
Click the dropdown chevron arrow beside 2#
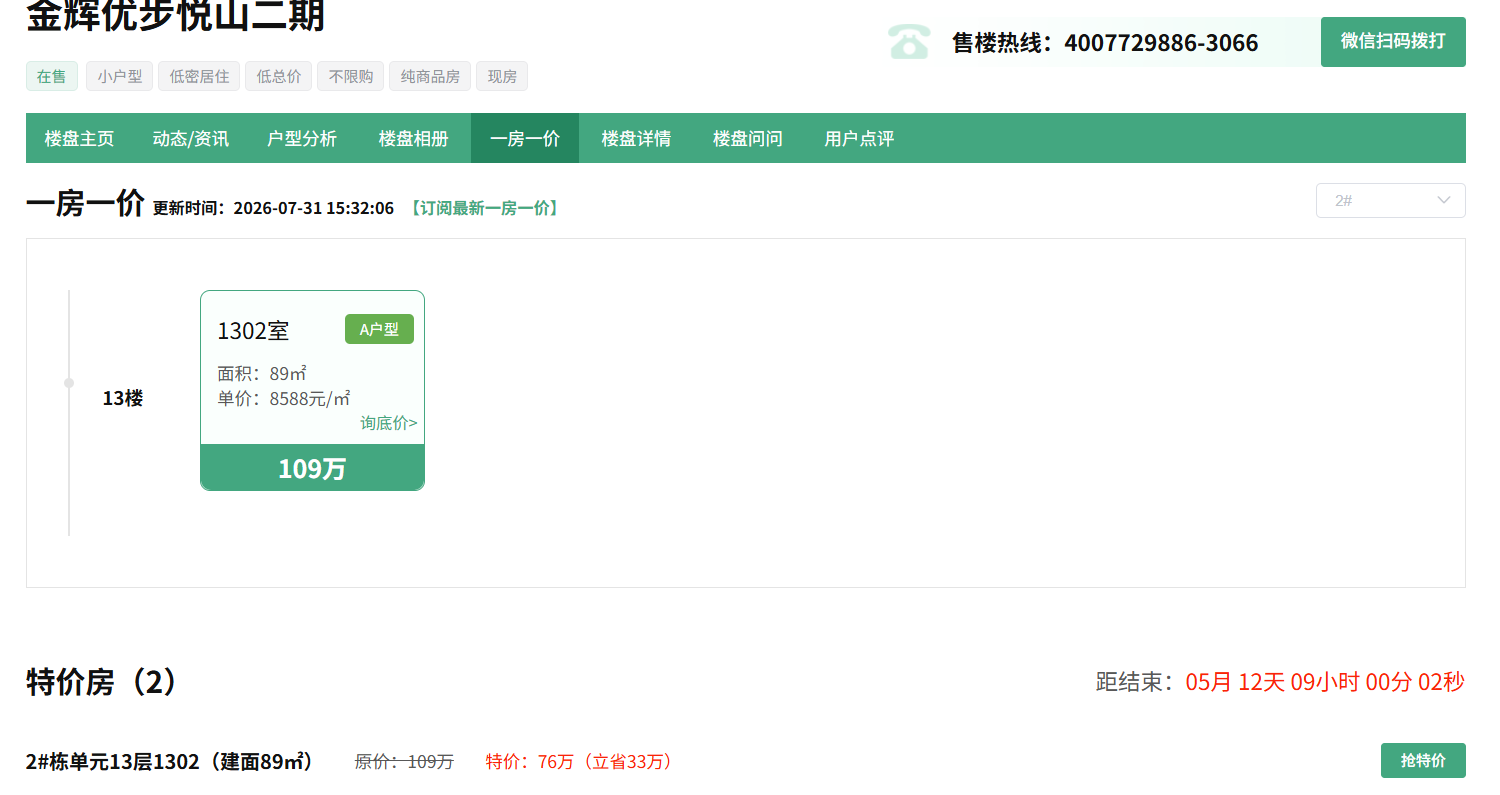point(1444,201)
